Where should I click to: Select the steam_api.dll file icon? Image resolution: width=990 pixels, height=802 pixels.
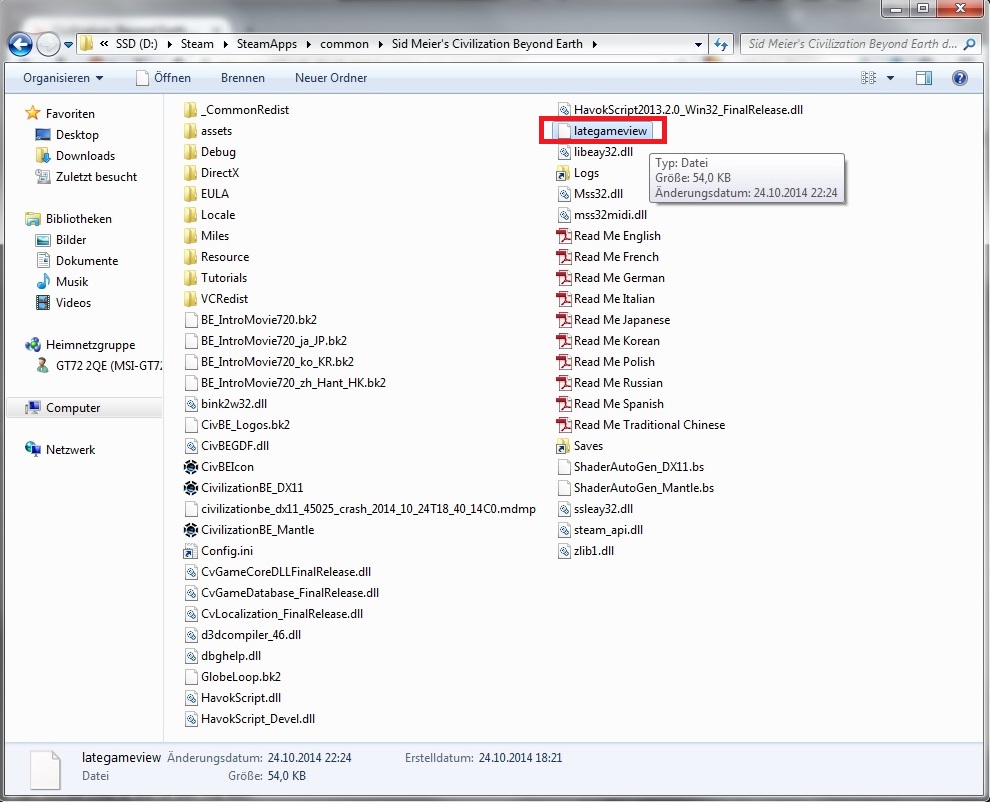(x=564, y=530)
